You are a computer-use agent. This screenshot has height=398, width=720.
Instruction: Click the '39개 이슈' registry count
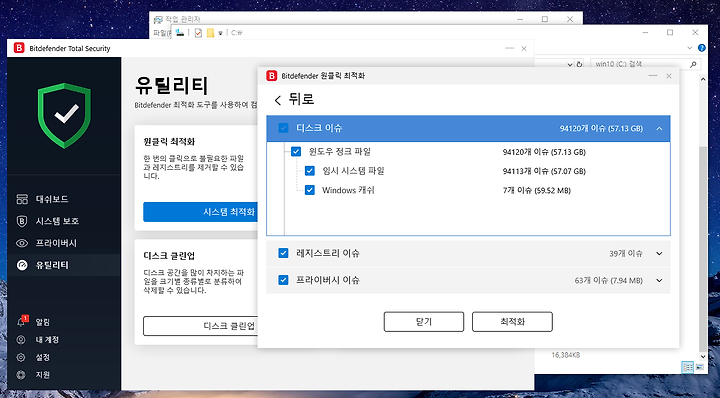pos(626,253)
